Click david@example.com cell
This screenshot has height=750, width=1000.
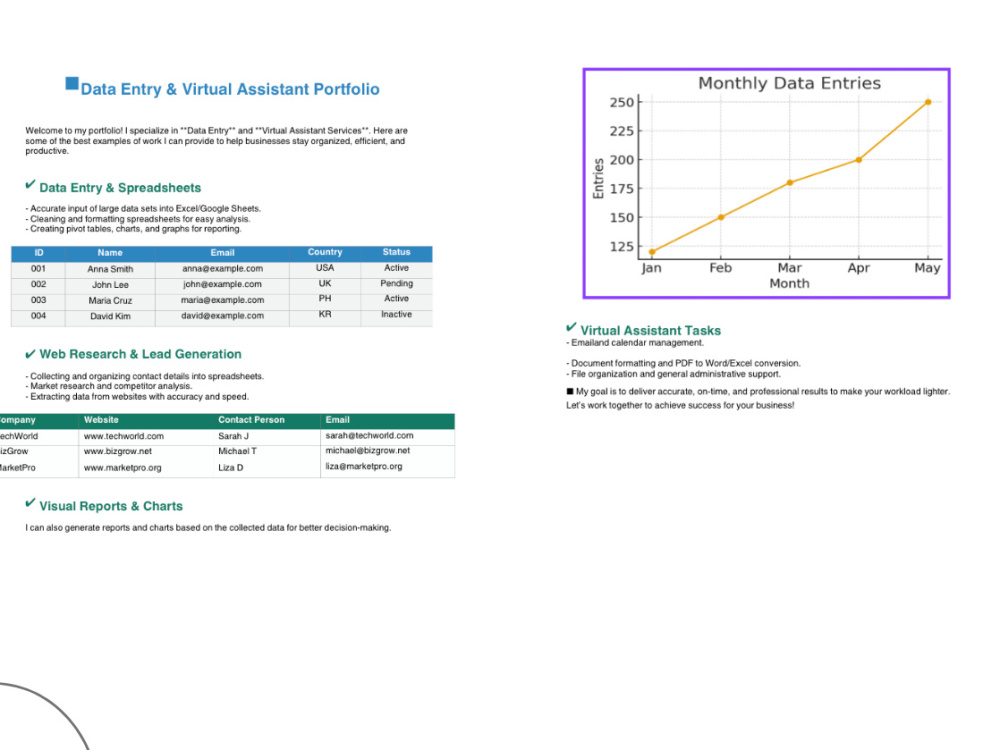222,316
